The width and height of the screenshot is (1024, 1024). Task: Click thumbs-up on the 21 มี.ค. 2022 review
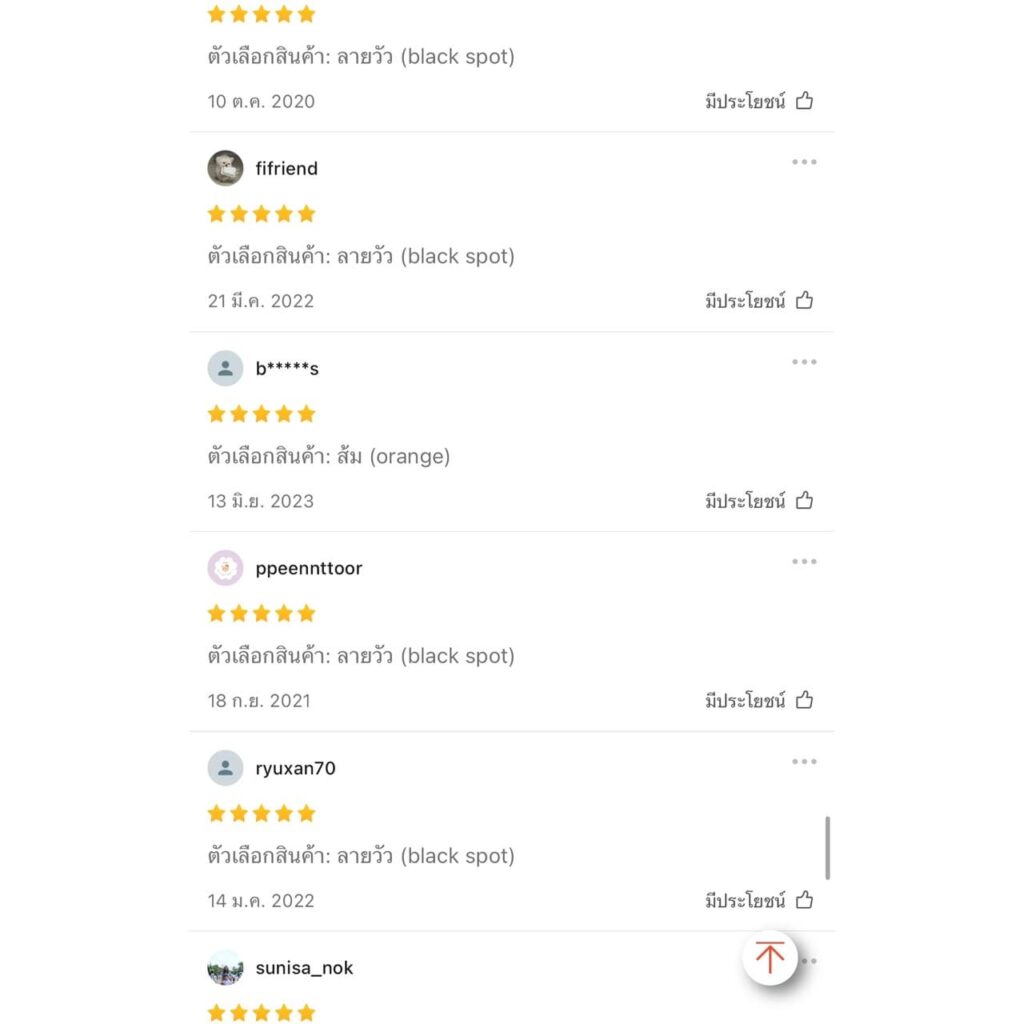pyautogui.click(x=804, y=300)
